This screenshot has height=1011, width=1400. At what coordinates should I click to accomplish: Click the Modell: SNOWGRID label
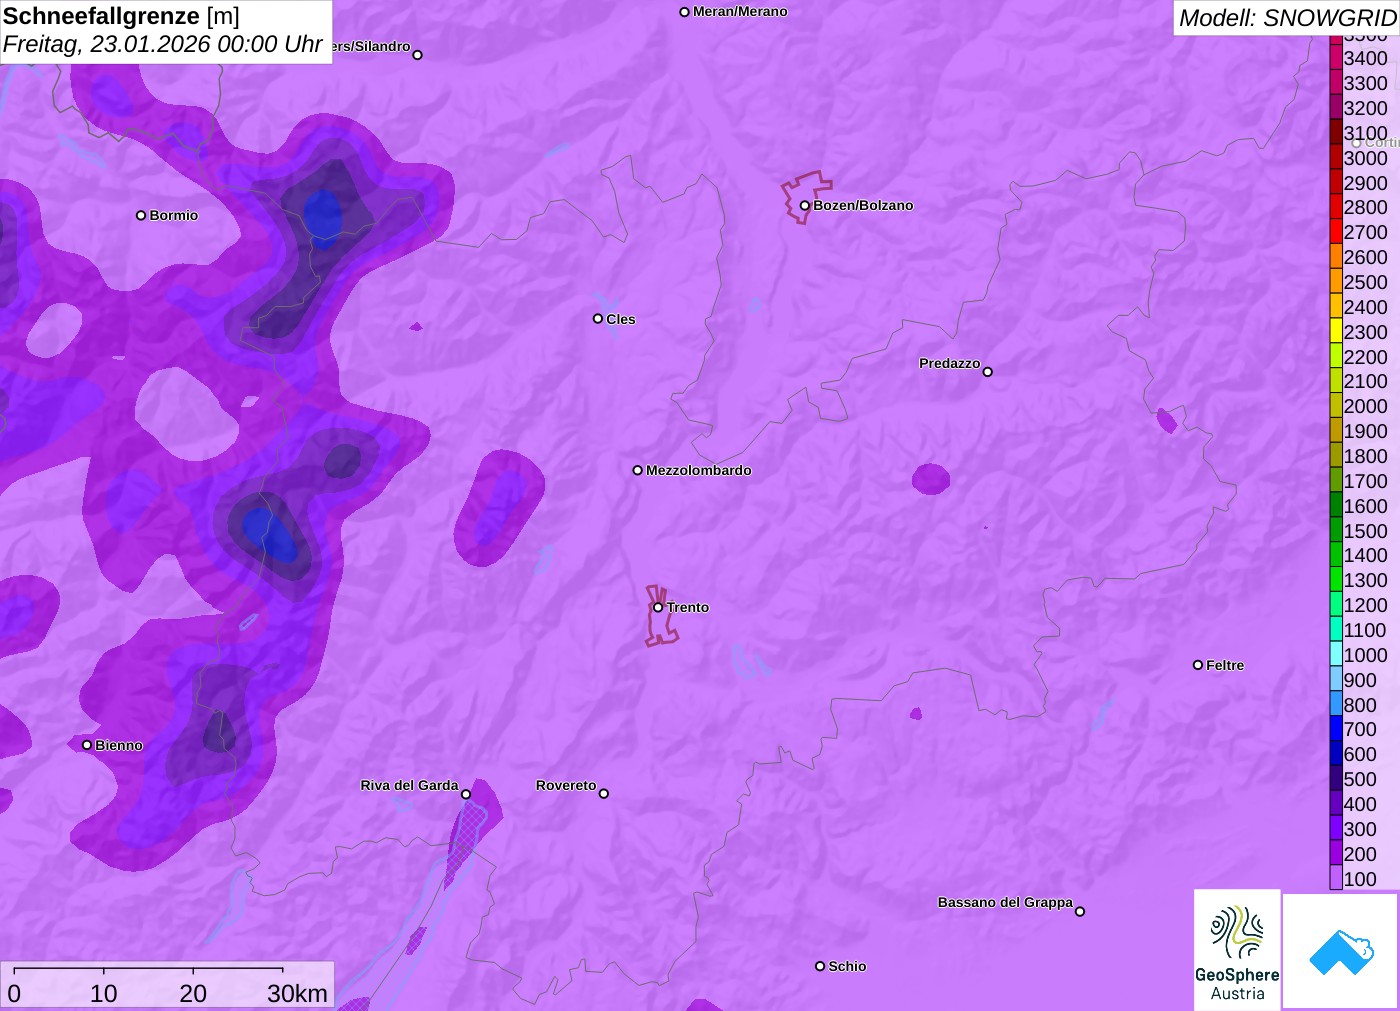1287,18
